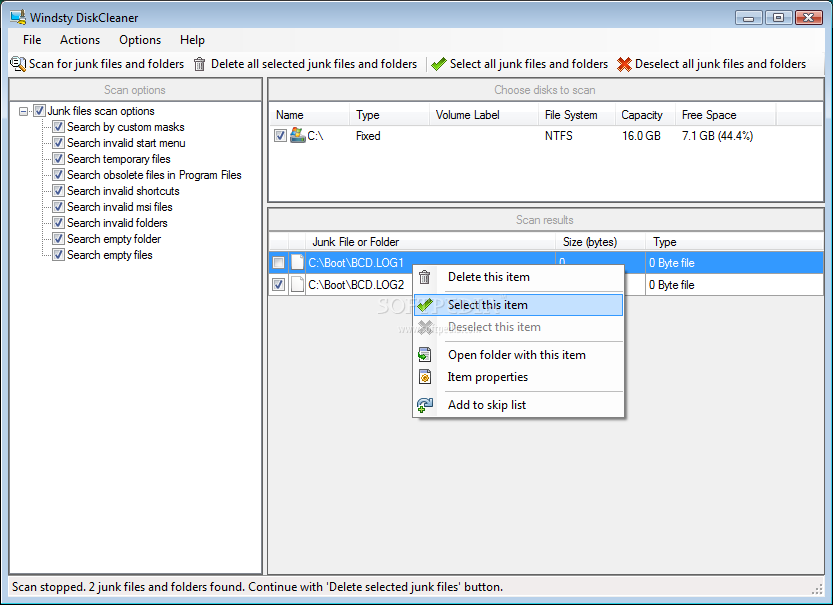This screenshot has height=605, width=833.
Task: Click the Free Space column header
Action: 726,115
